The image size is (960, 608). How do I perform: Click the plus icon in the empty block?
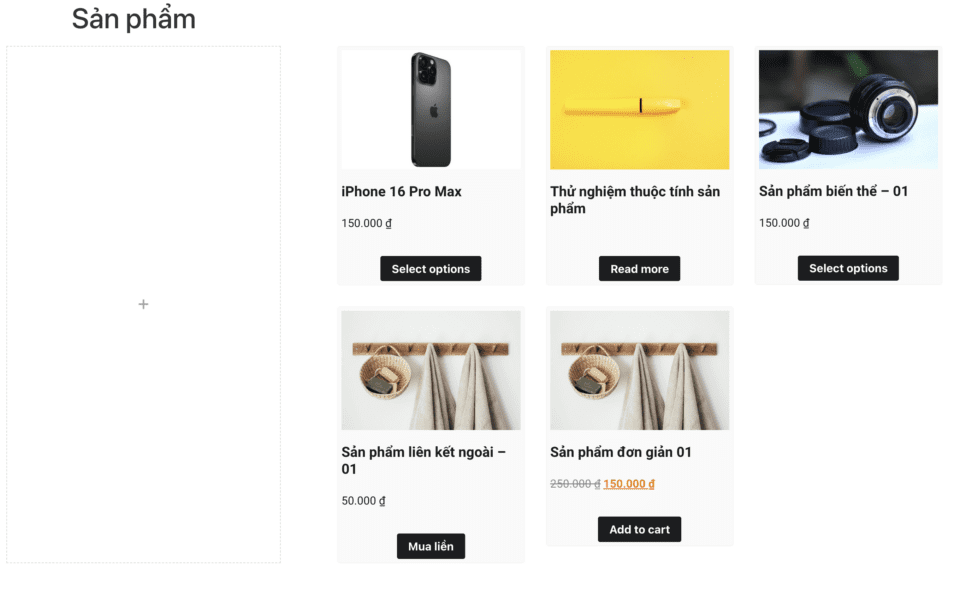click(x=143, y=304)
